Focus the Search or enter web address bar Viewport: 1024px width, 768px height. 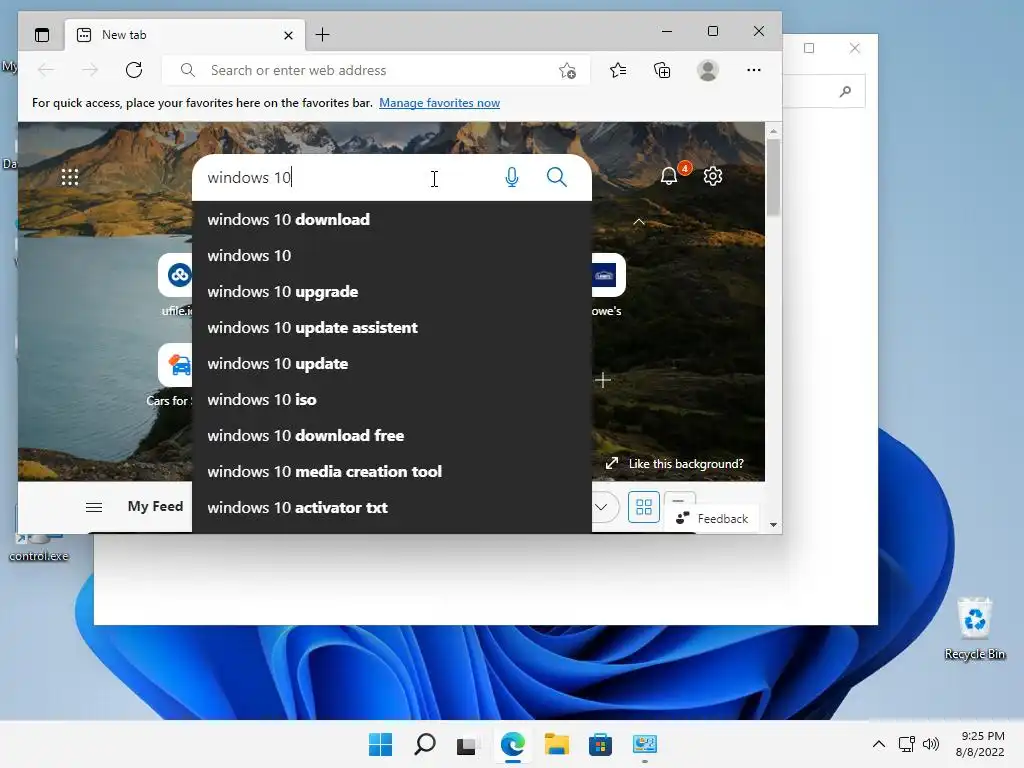[x=376, y=70]
